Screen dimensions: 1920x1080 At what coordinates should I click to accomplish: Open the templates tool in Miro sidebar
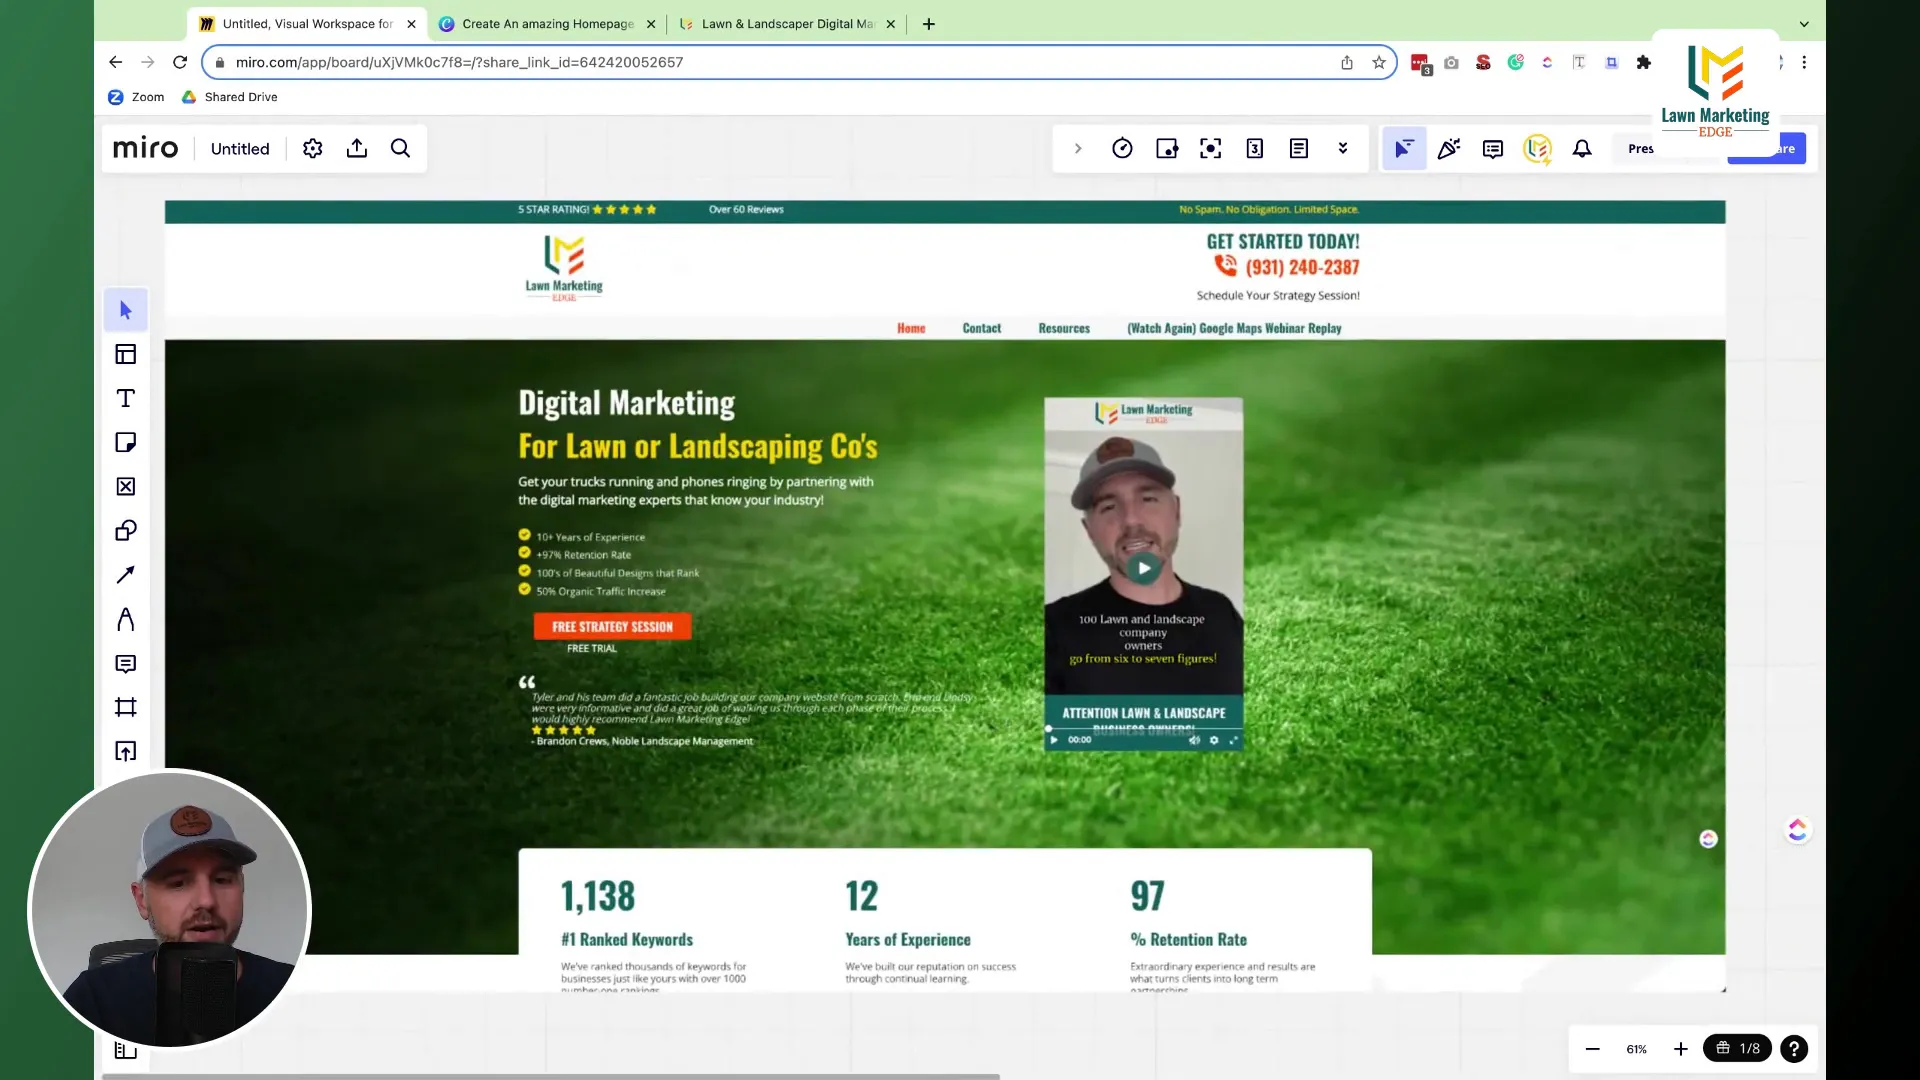125,354
